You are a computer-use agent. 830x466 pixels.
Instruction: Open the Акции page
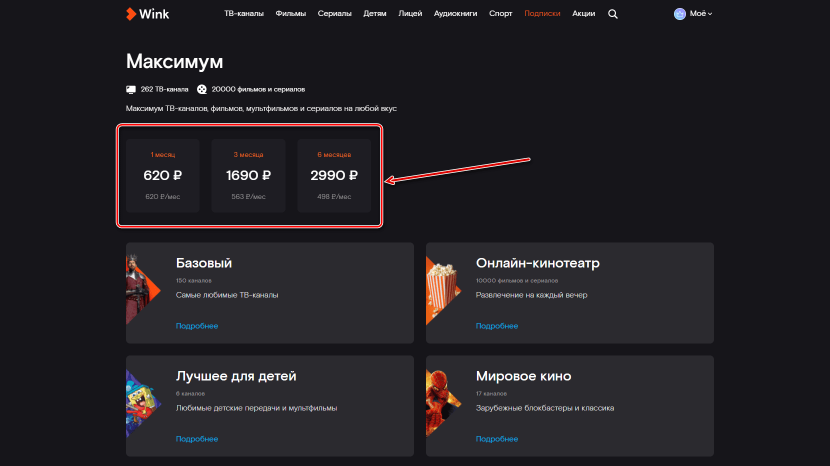(x=583, y=15)
